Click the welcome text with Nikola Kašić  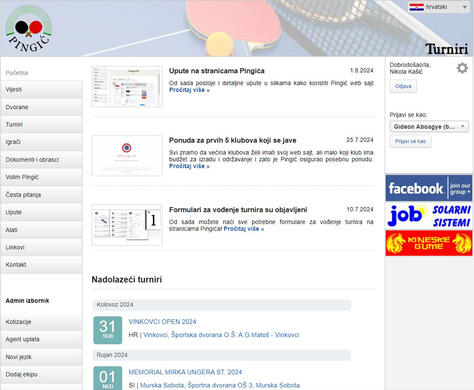[x=410, y=68]
